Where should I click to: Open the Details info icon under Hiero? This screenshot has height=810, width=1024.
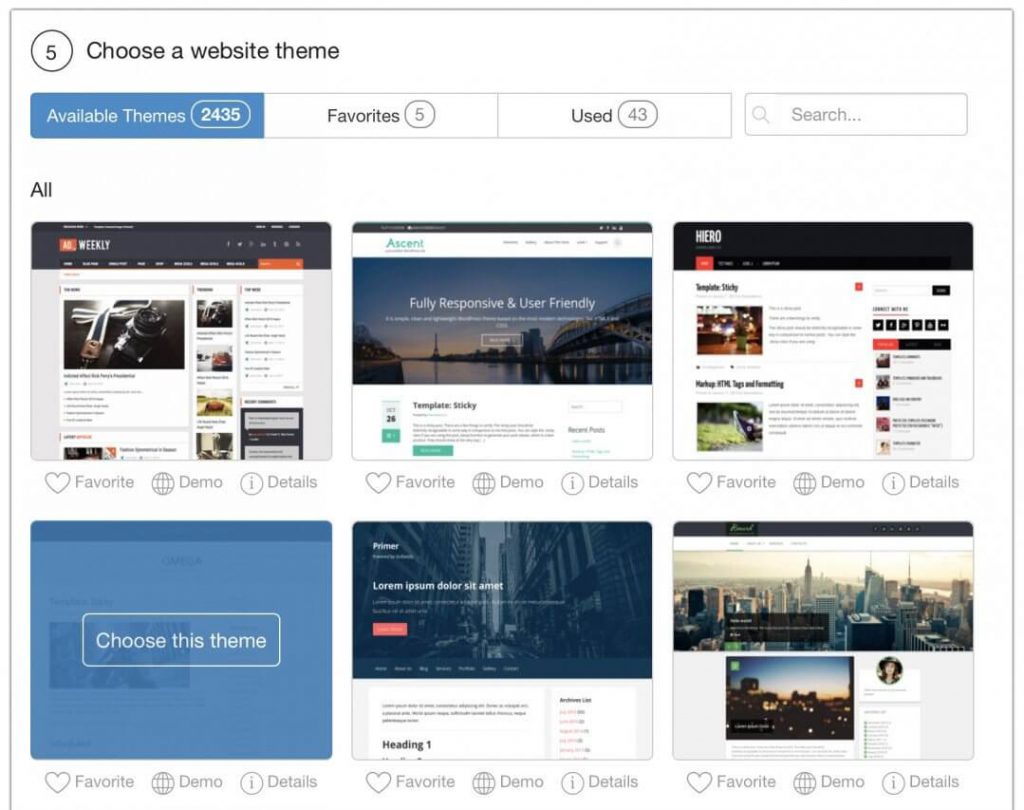tap(893, 482)
